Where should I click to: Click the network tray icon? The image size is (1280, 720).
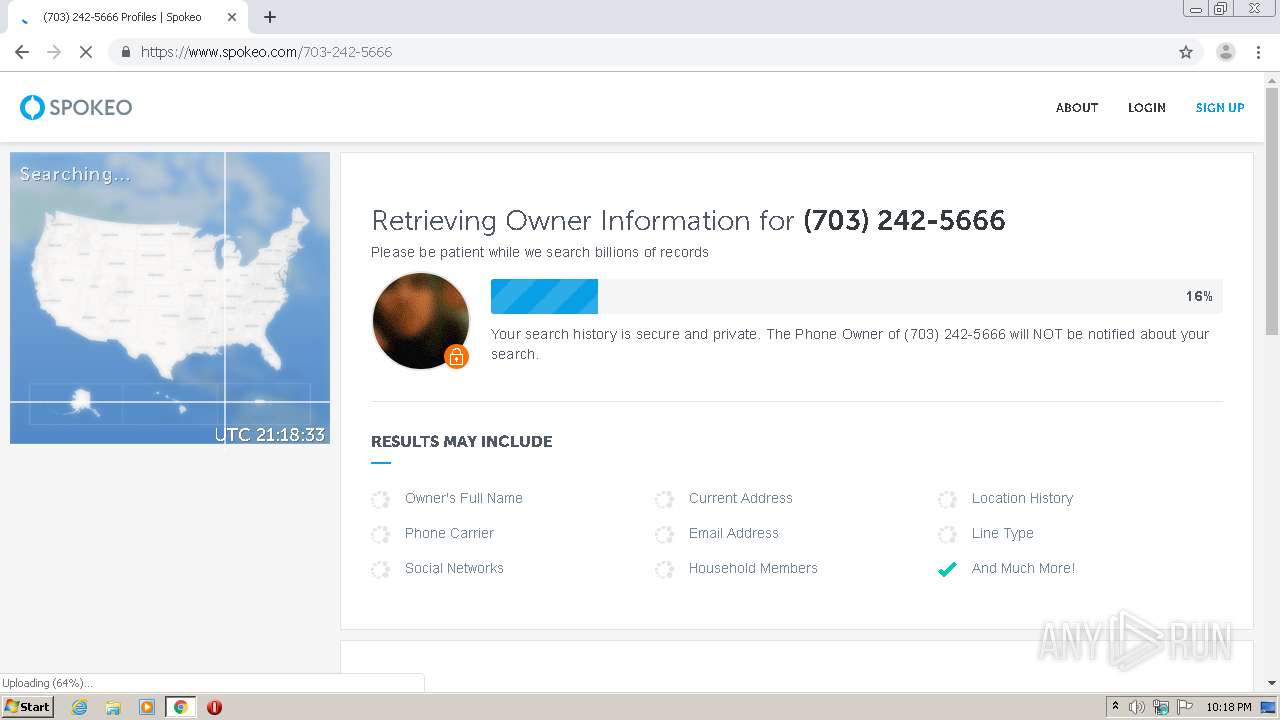(x=1161, y=707)
